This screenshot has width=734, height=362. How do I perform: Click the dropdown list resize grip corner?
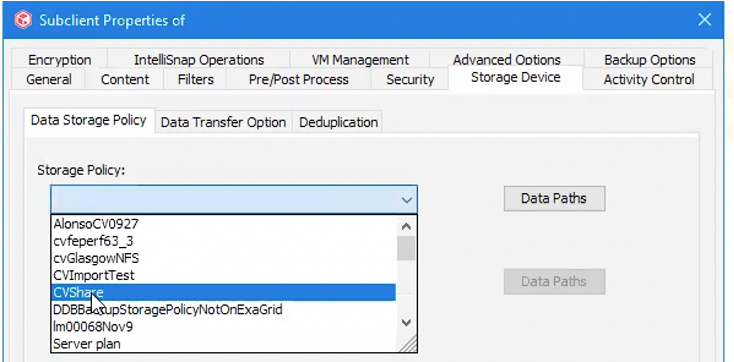408,343
